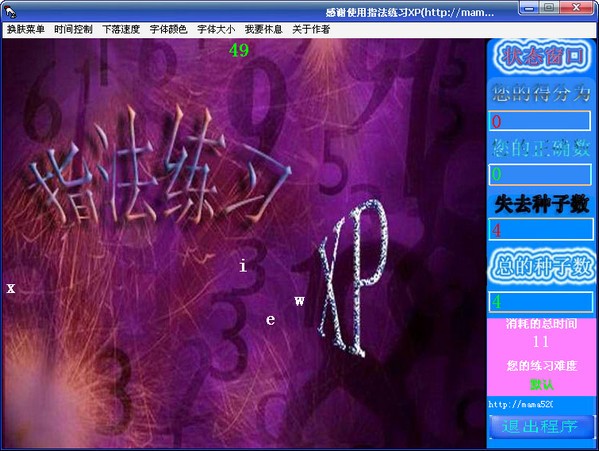Viewport: 599px width, 451px height.
Task: Click the 退出程序 button
Action: (541, 427)
